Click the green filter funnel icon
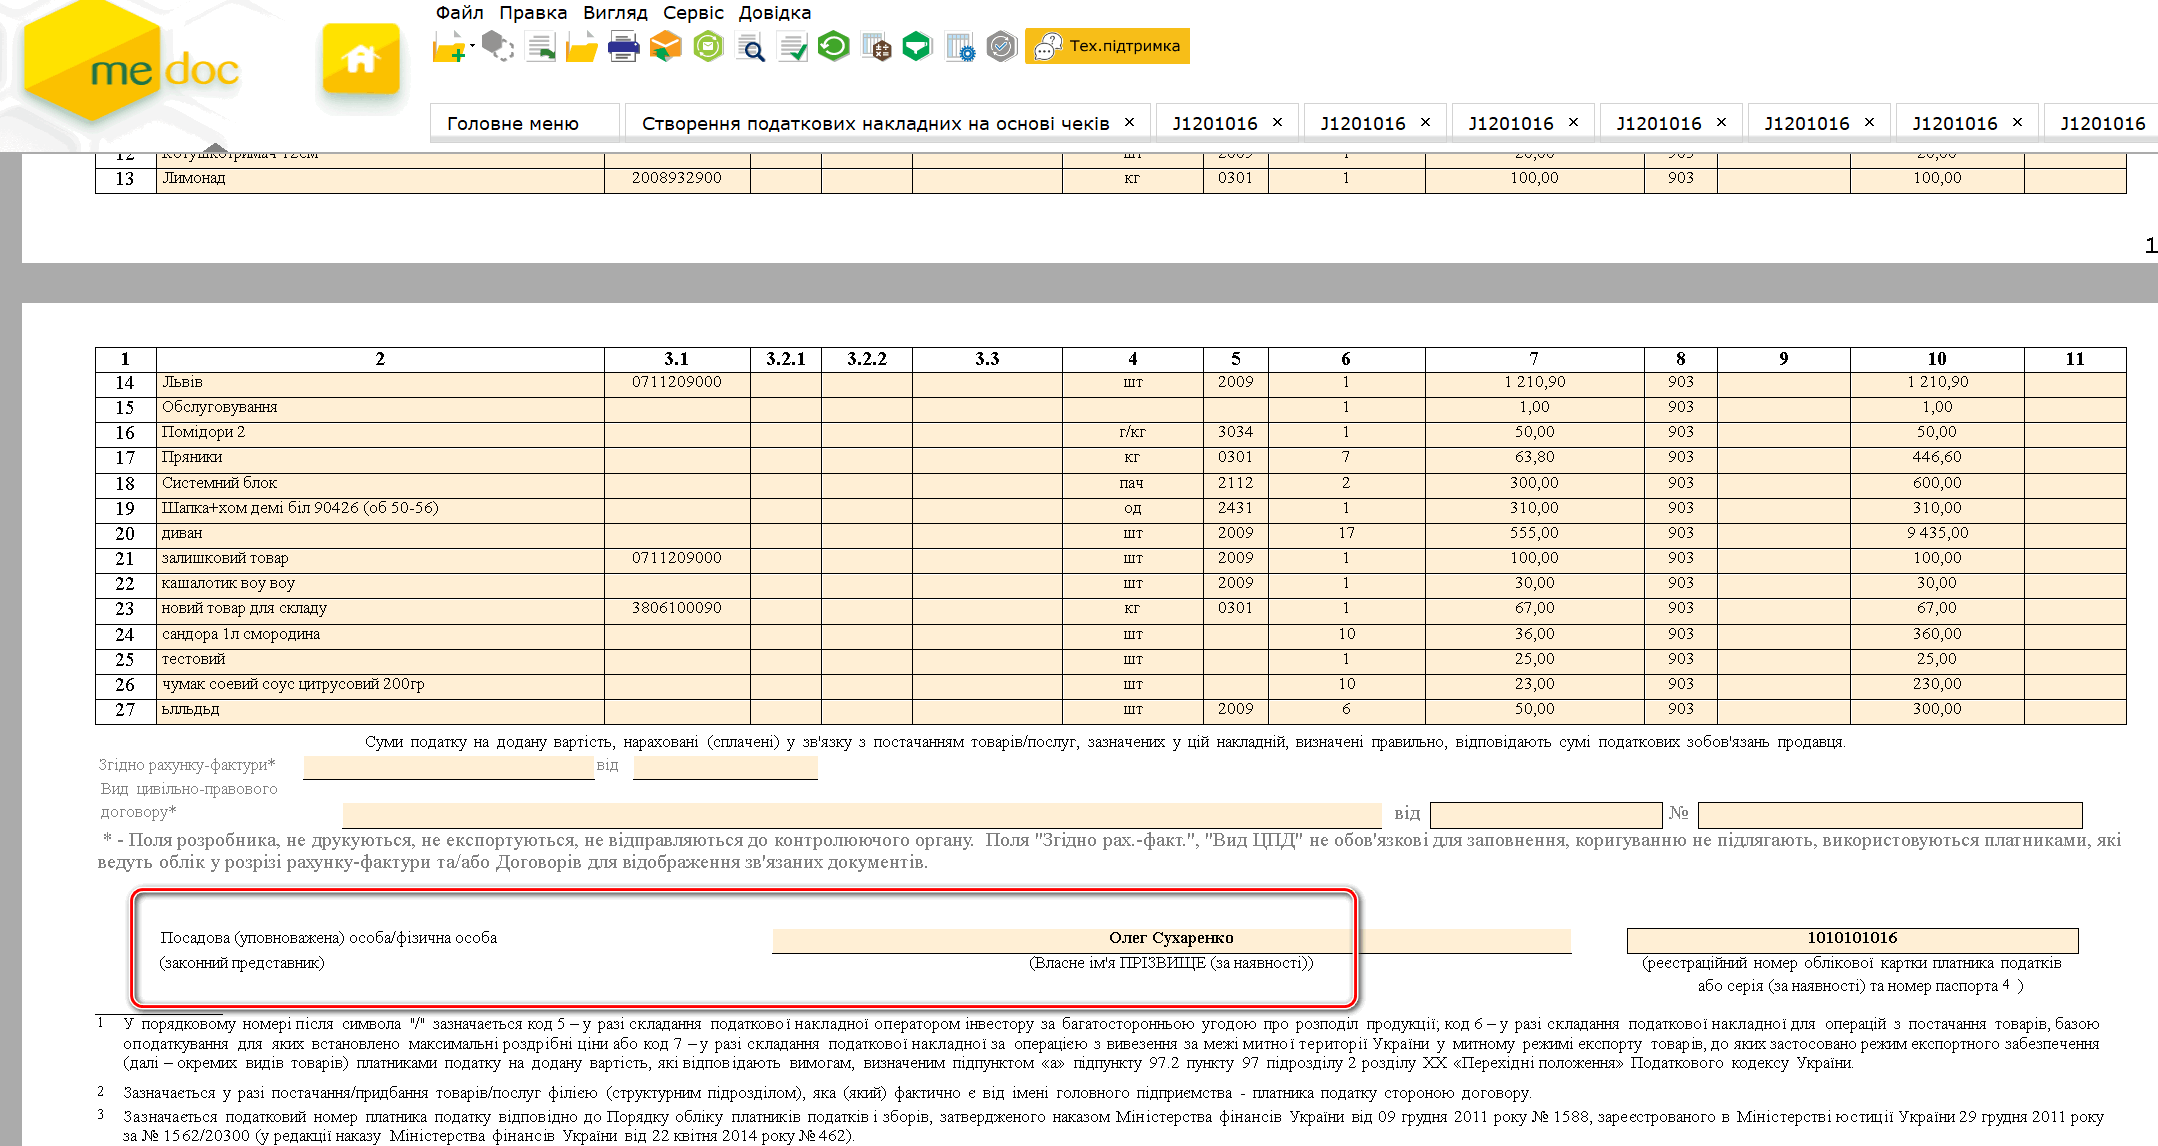The width and height of the screenshot is (2158, 1146). pyautogui.click(x=916, y=47)
